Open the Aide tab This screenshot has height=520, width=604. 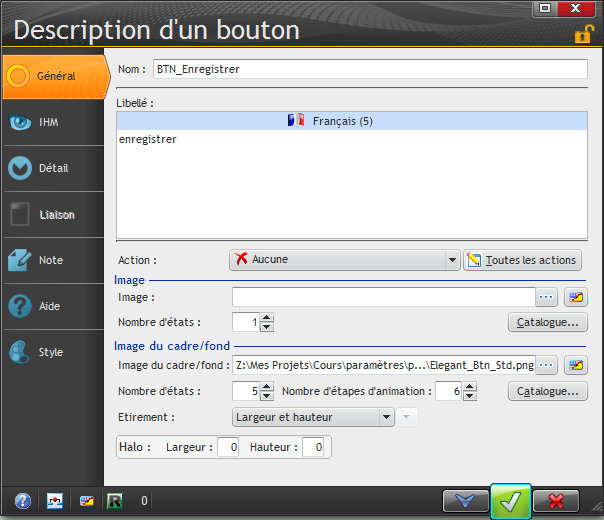pos(54,307)
